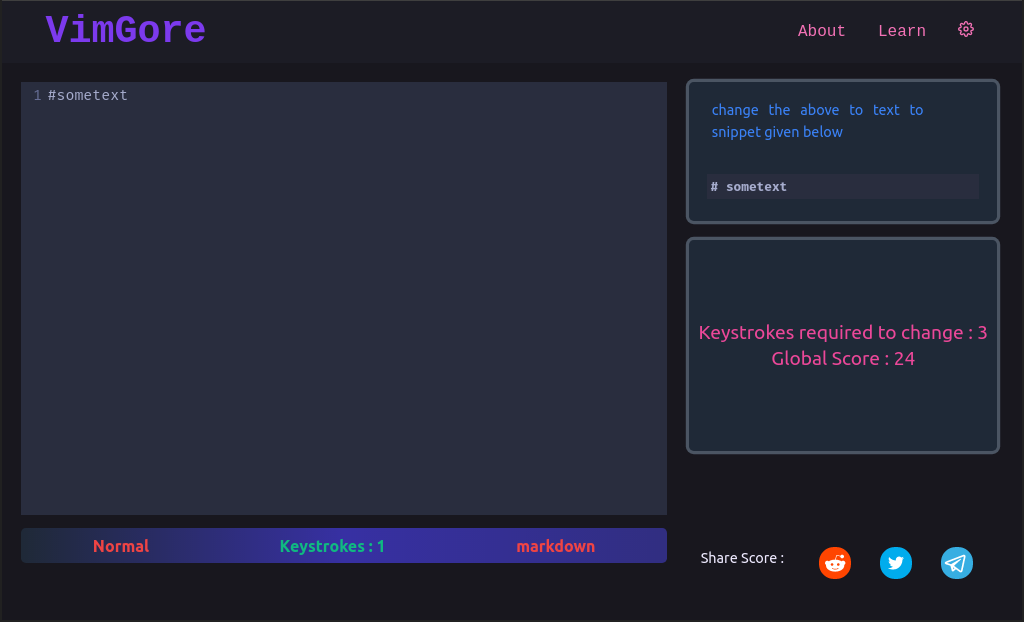Open the Learn page

pyautogui.click(x=901, y=31)
